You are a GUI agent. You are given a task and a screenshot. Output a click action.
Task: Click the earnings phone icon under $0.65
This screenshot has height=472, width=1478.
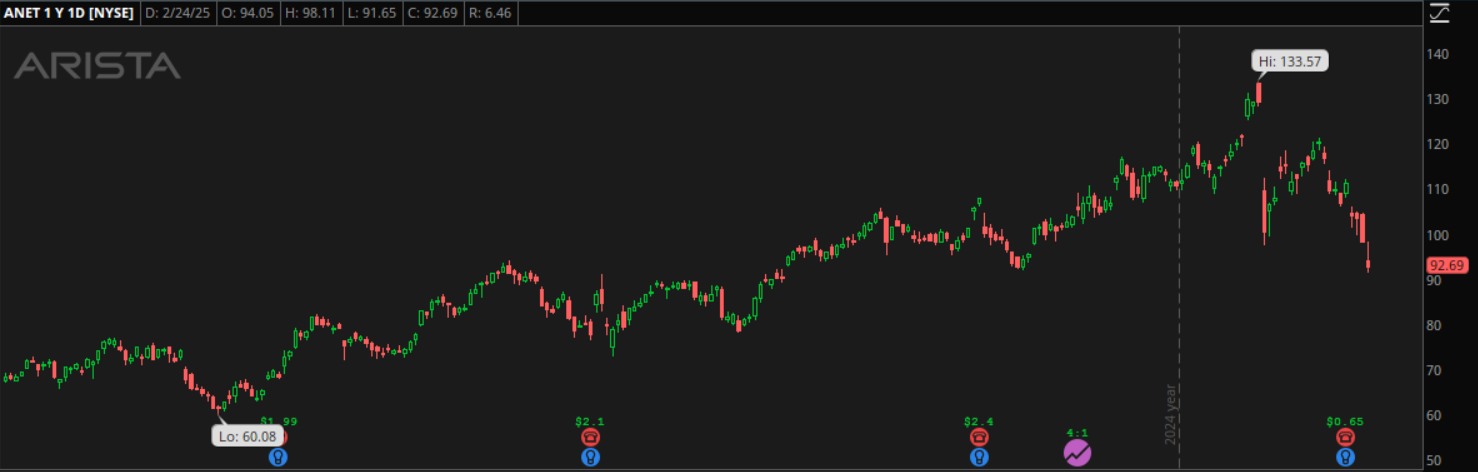(x=1346, y=437)
